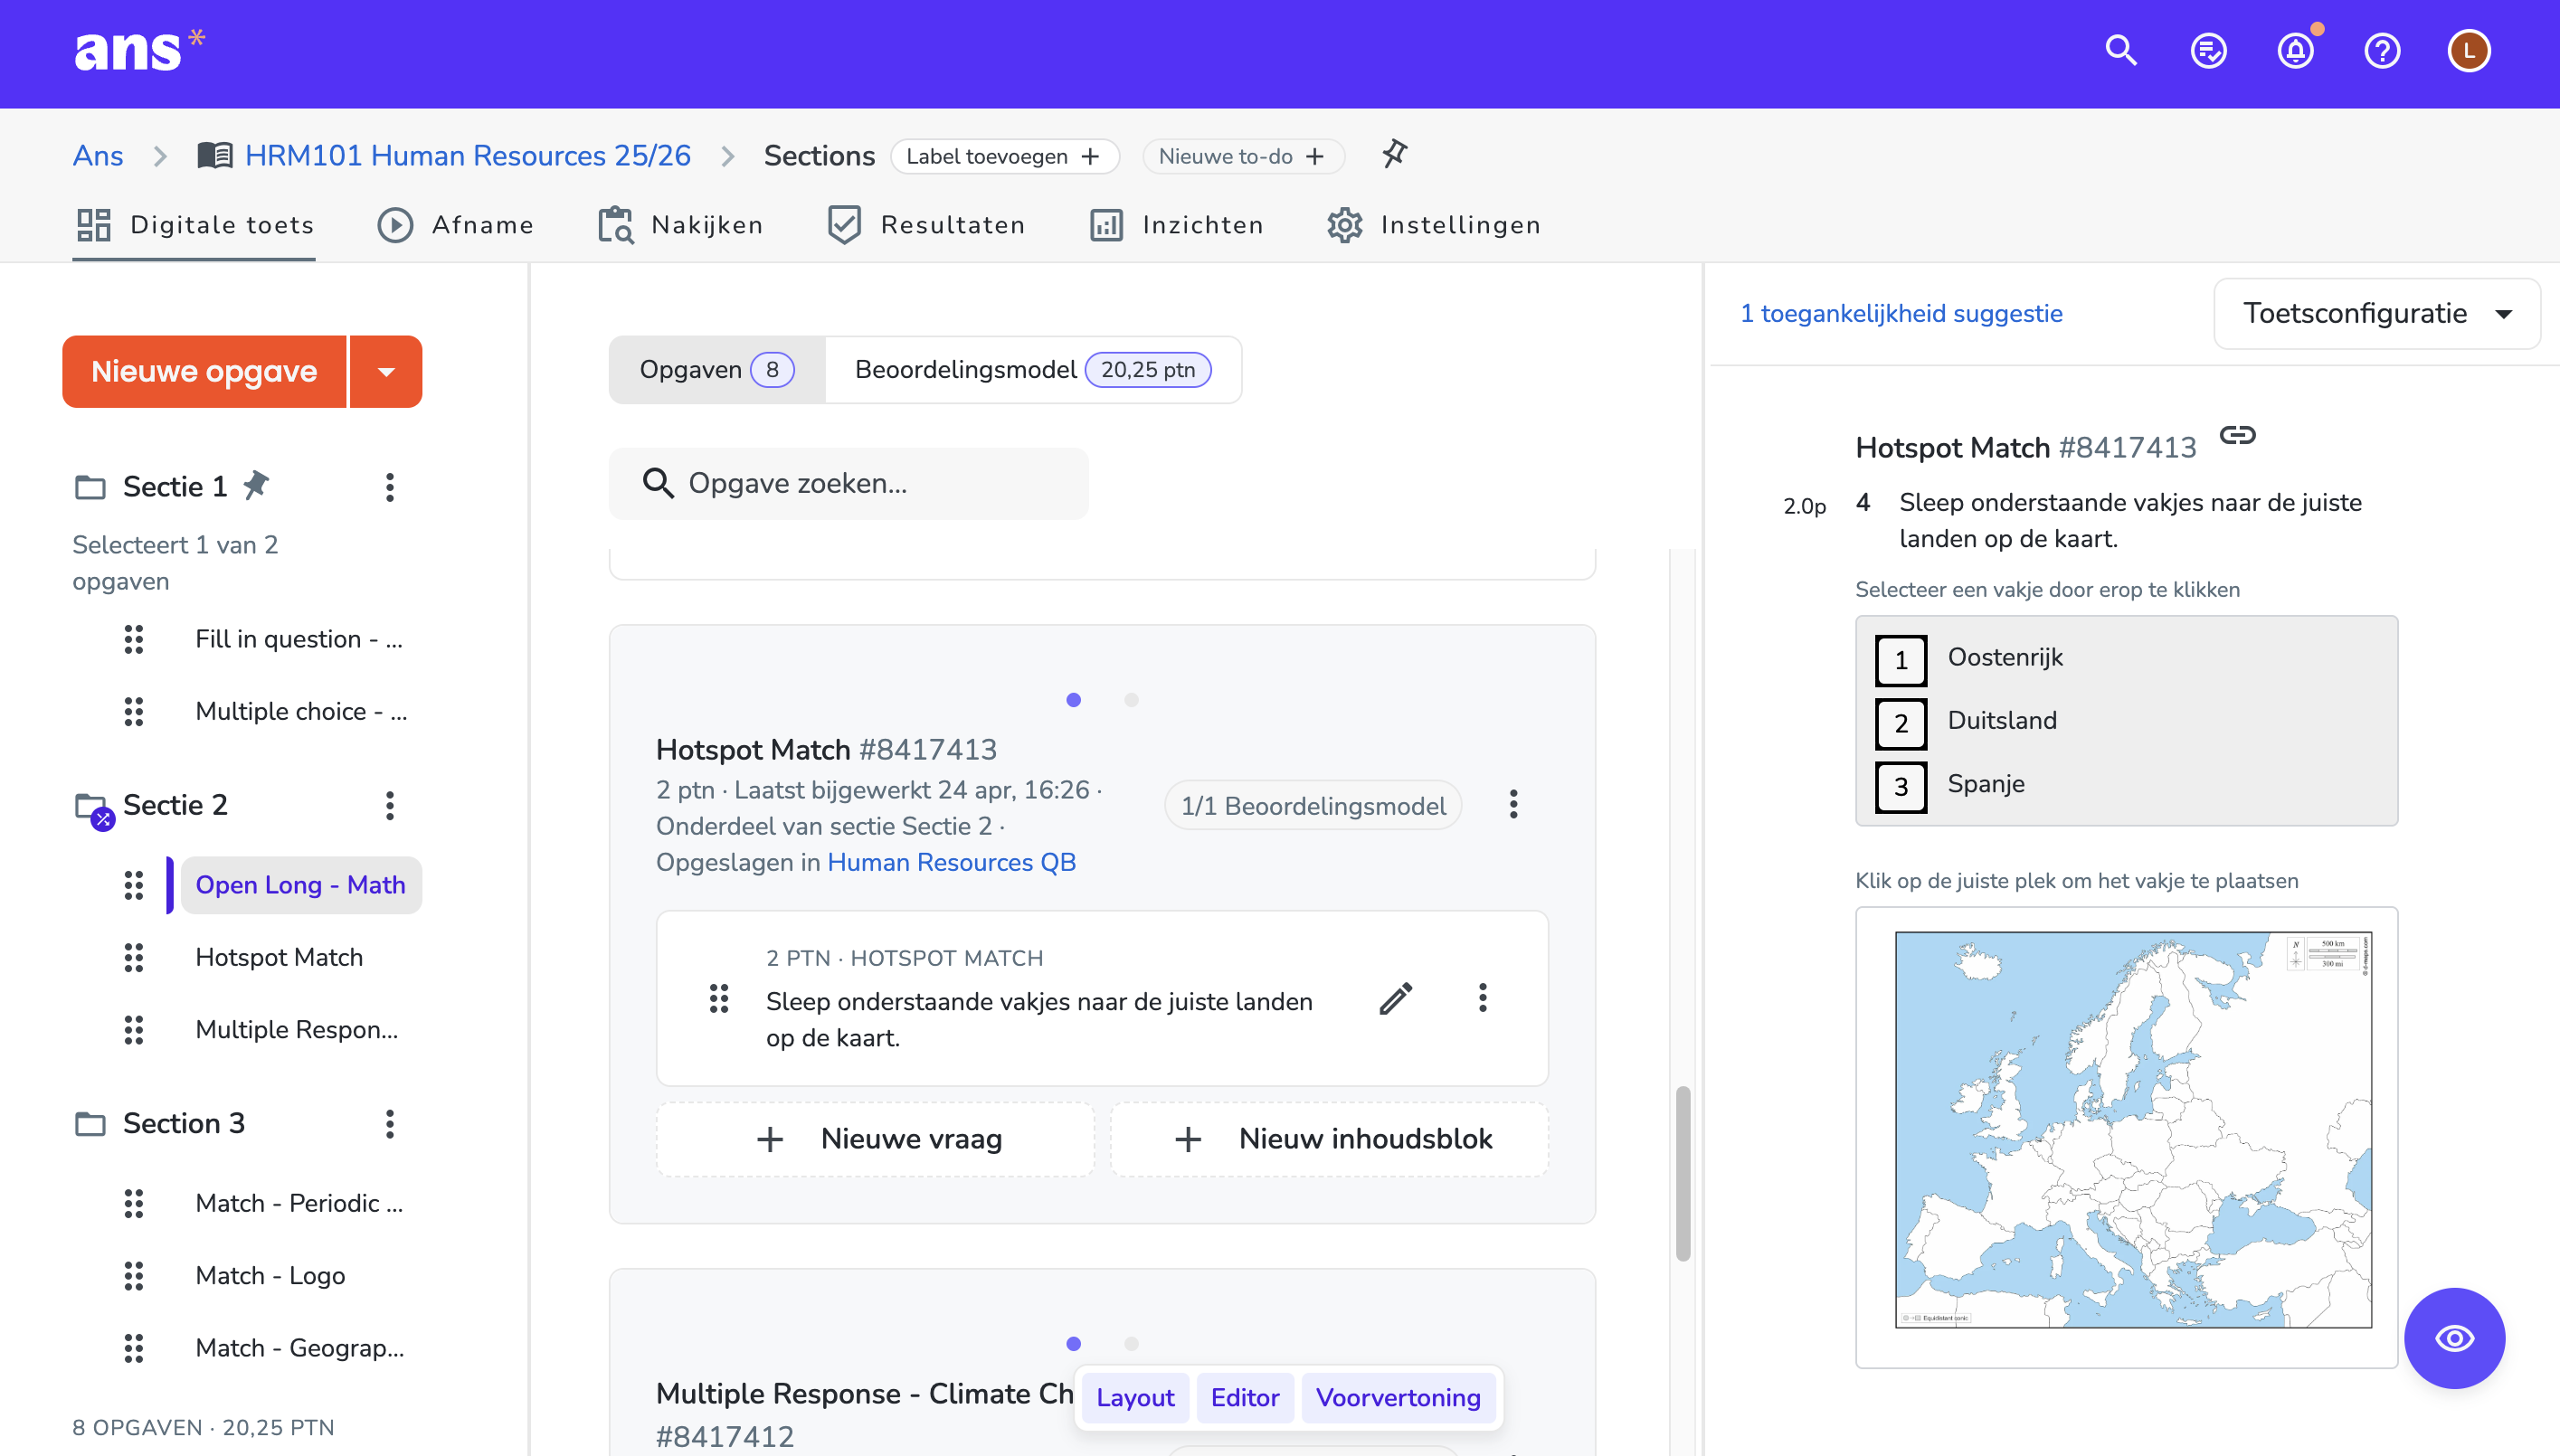Select first version dot of Multiple Response card
This screenshot has width=2560, height=1456.
pyautogui.click(x=1073, y=1344)
